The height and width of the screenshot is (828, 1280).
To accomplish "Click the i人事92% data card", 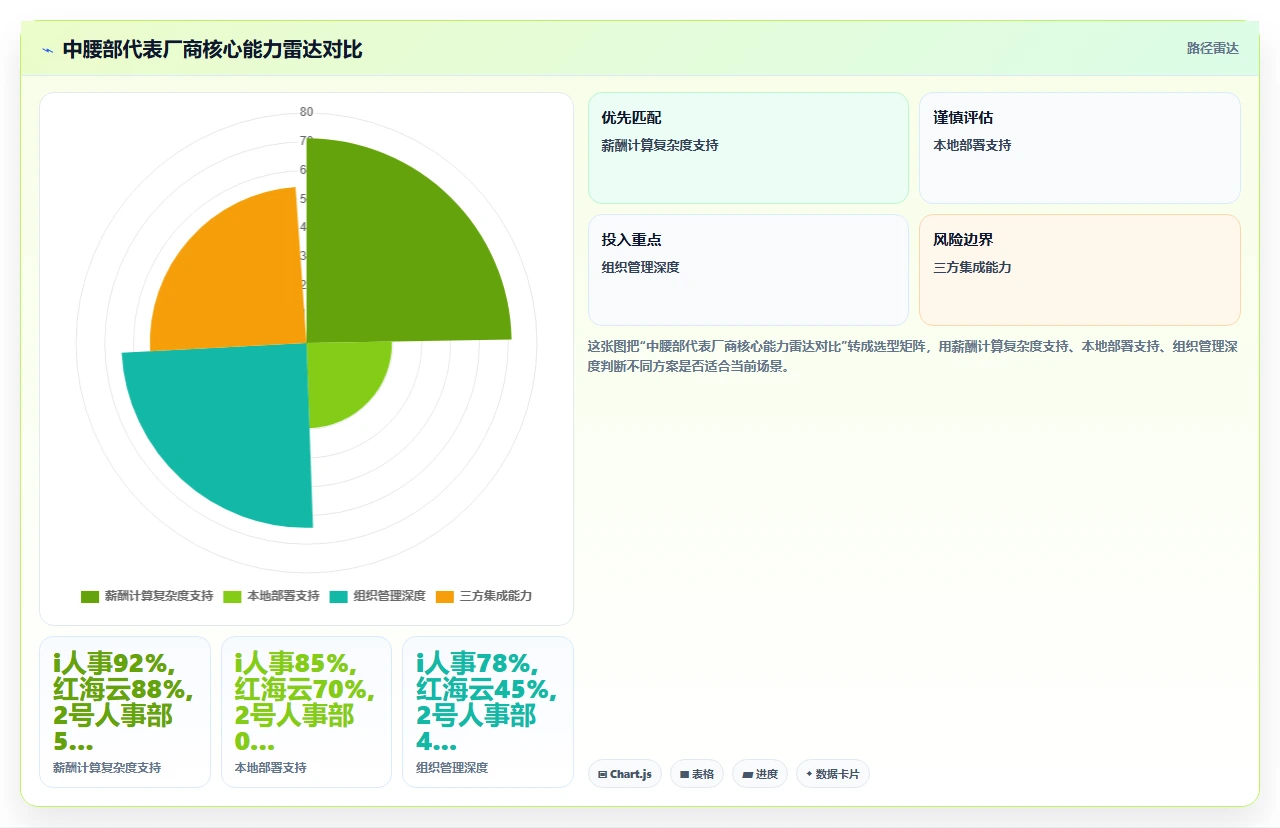I will [125, 712].
